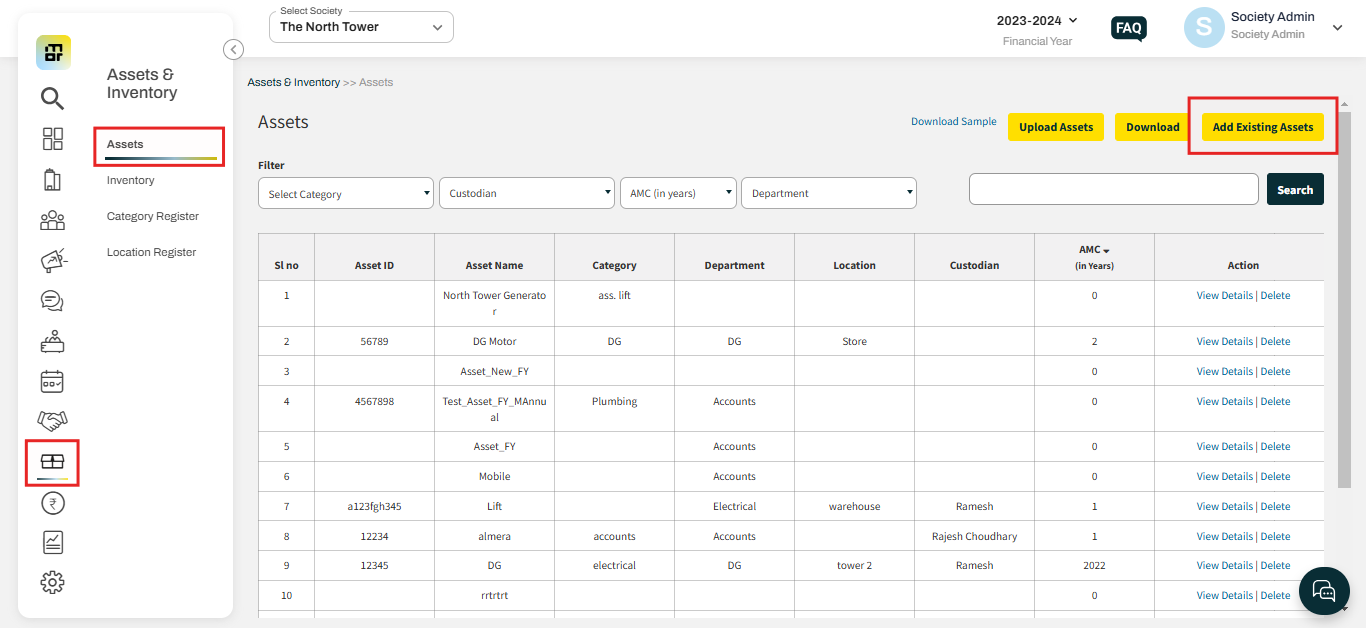Open the Select Category filter dropdown
The width and height of the screenshot is (1366, 628).
[x=345, y=194]
